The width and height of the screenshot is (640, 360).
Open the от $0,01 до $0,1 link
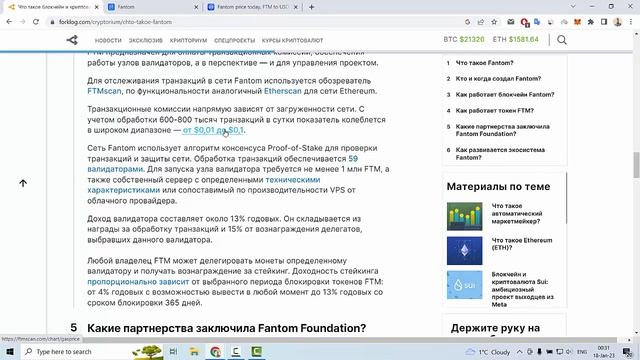(x=213, y=130)
